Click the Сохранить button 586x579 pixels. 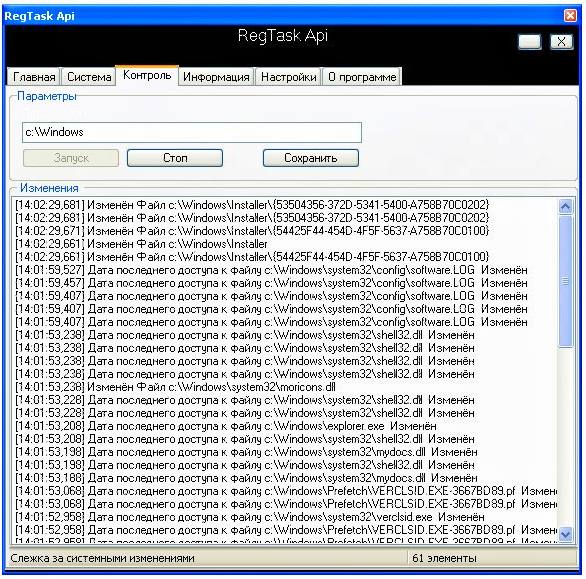311,158
